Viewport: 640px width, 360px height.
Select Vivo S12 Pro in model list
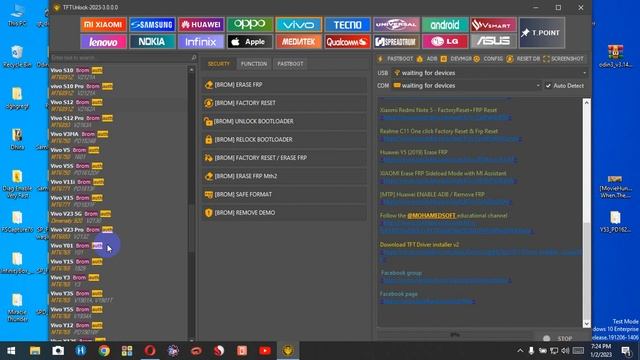(118, 122)
